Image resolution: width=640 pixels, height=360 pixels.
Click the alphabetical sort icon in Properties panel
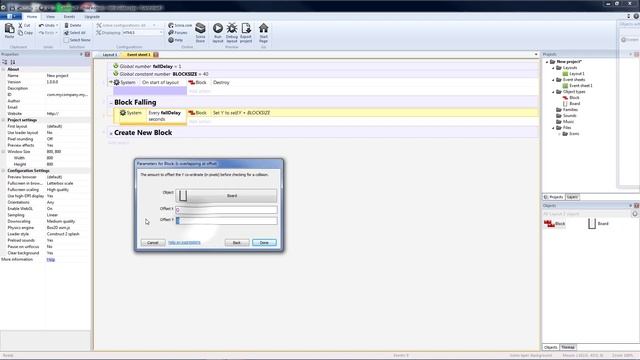click(x=13, y=62)
